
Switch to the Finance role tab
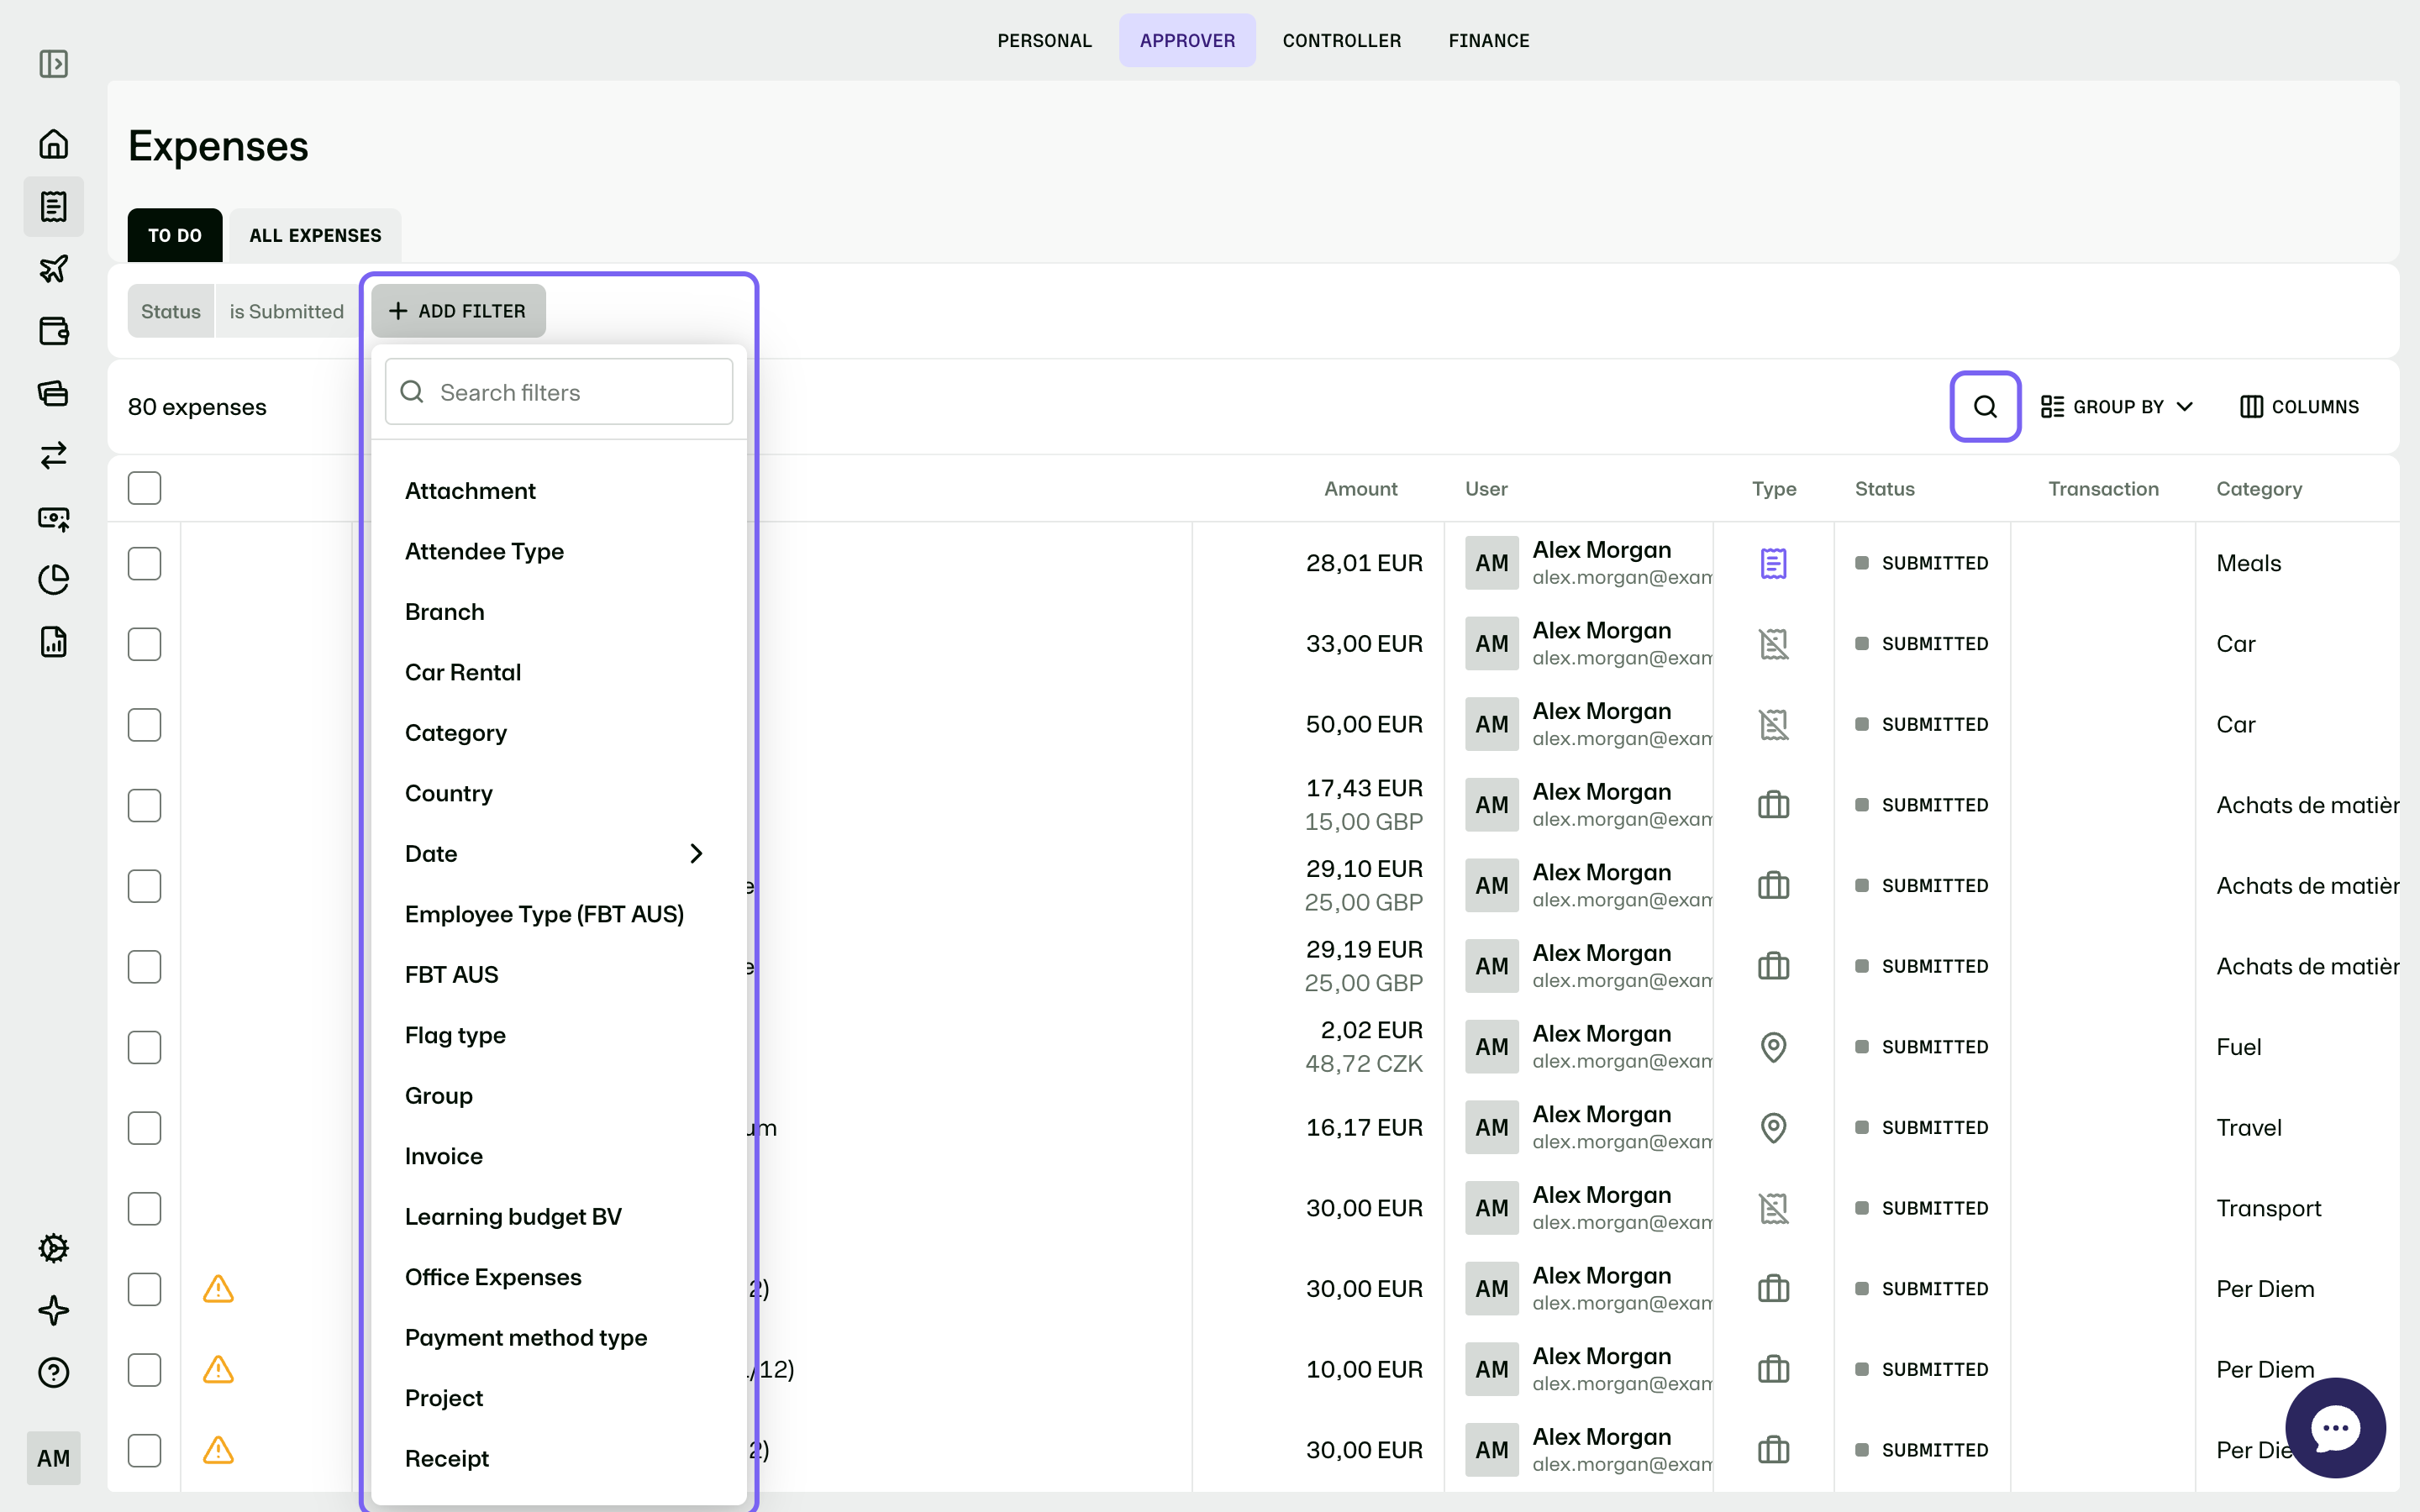coord(1488,40)
